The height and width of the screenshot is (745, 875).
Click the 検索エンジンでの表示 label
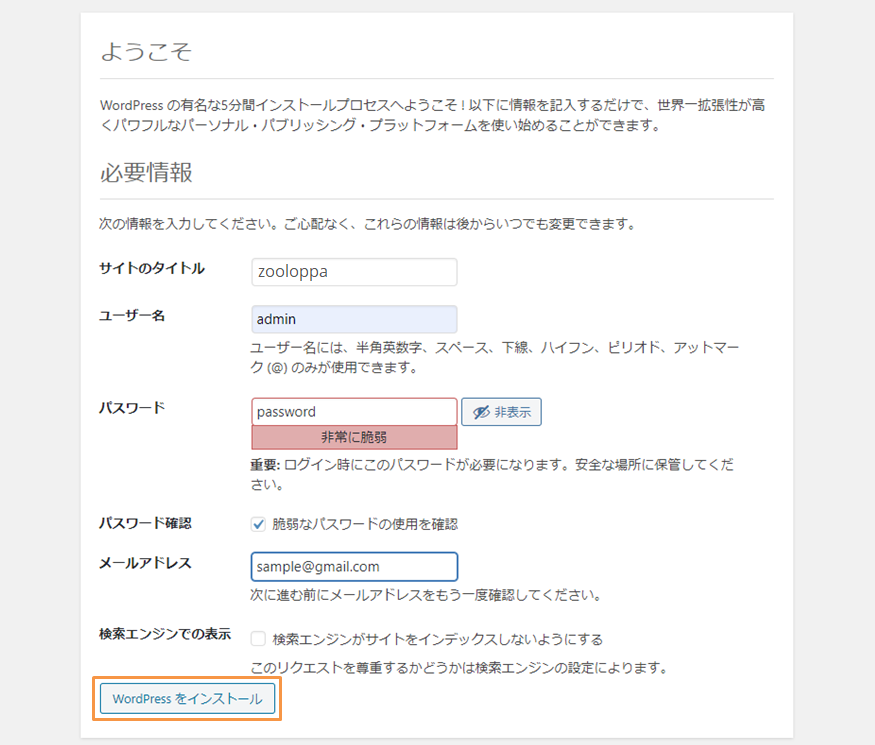click(x=165, y=634)
